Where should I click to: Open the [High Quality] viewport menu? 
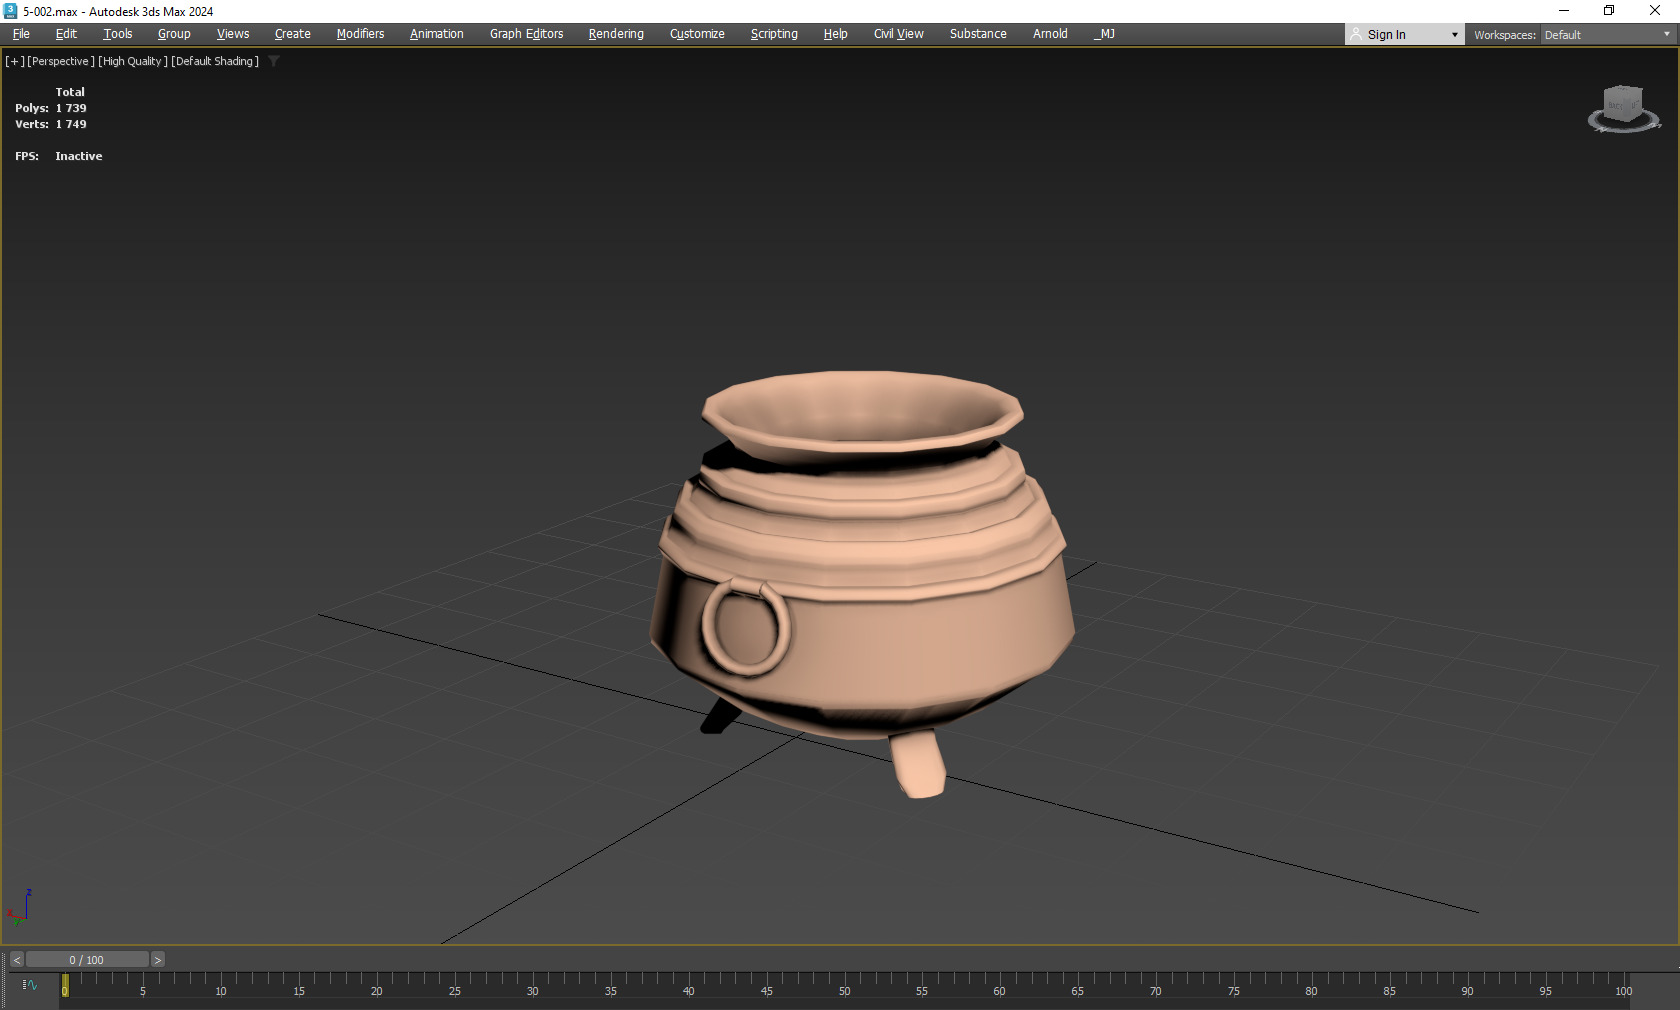(x=133, y=61)
